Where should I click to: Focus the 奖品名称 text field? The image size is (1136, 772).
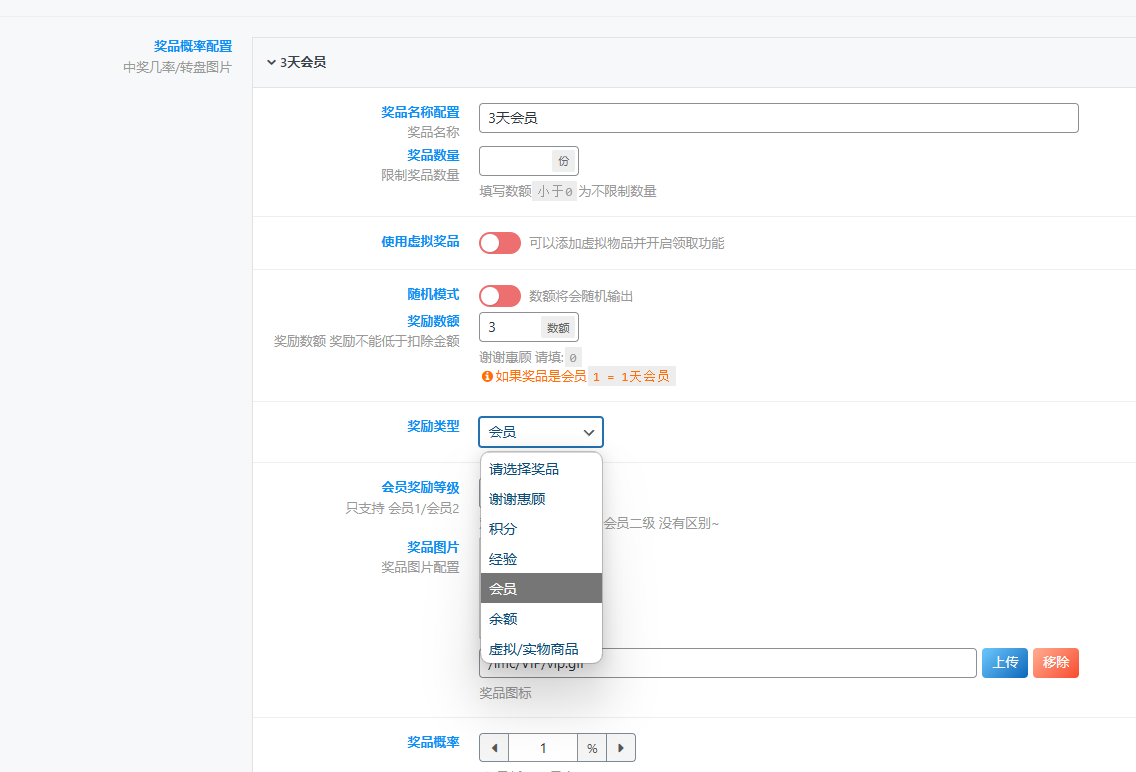click(779, 118)
